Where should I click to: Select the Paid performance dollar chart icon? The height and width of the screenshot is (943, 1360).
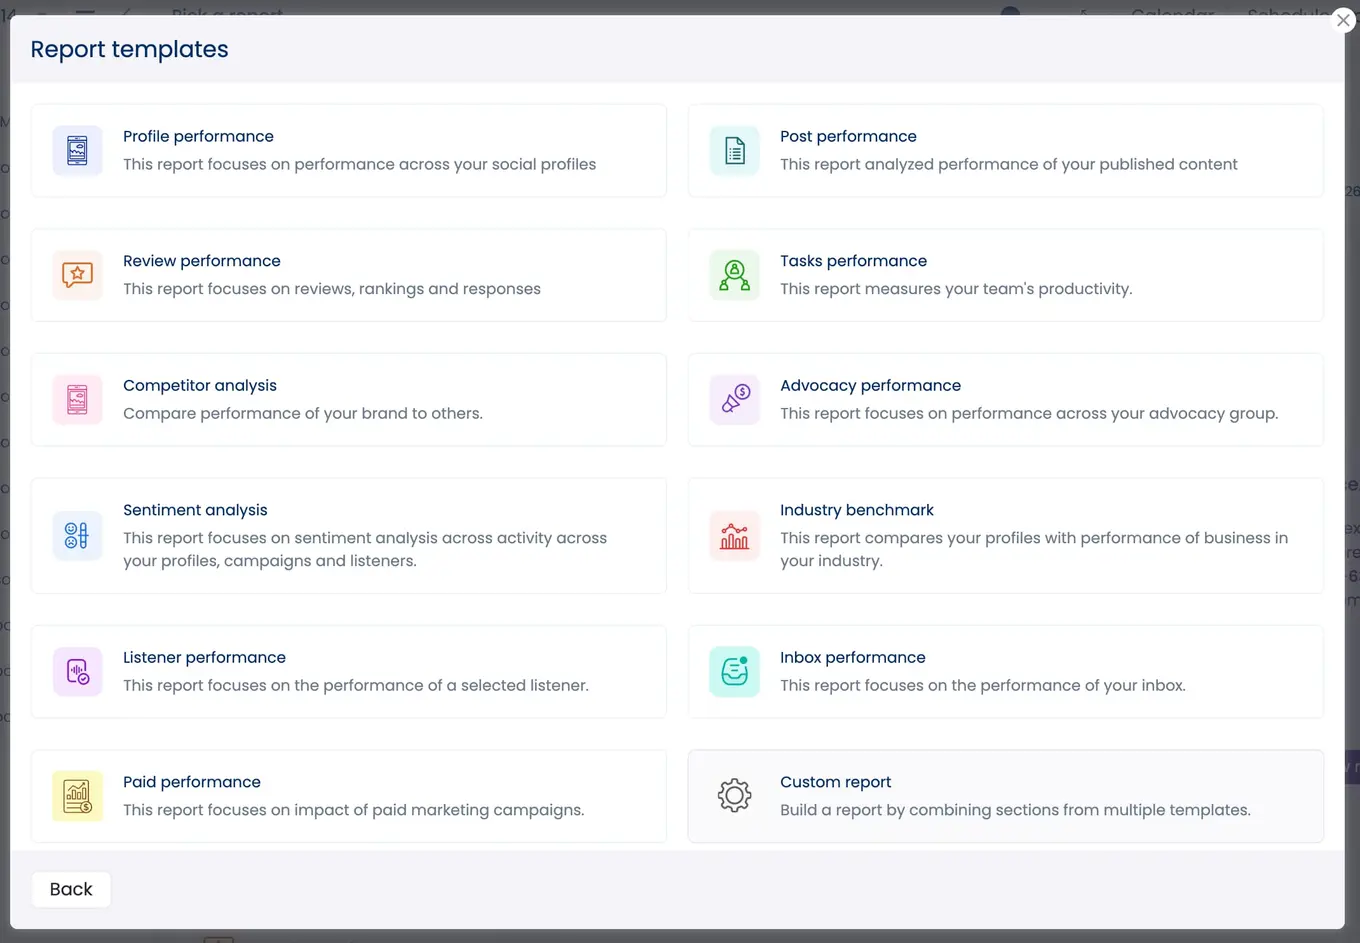pyautogui.click(x=77, y=796)
